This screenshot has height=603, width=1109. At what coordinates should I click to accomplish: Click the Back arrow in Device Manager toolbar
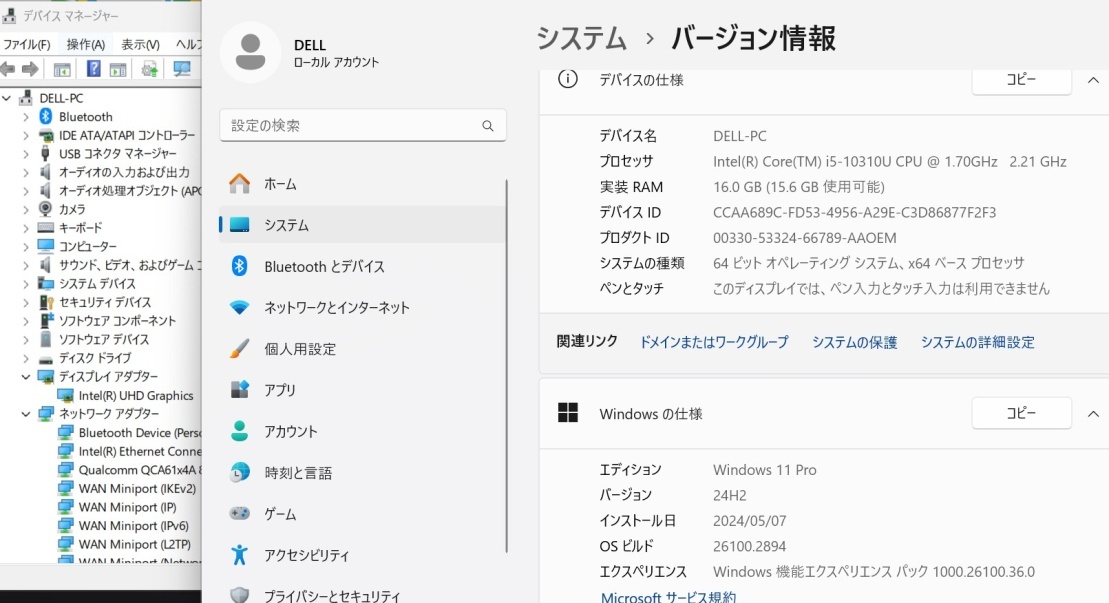[x=8, y=69]
